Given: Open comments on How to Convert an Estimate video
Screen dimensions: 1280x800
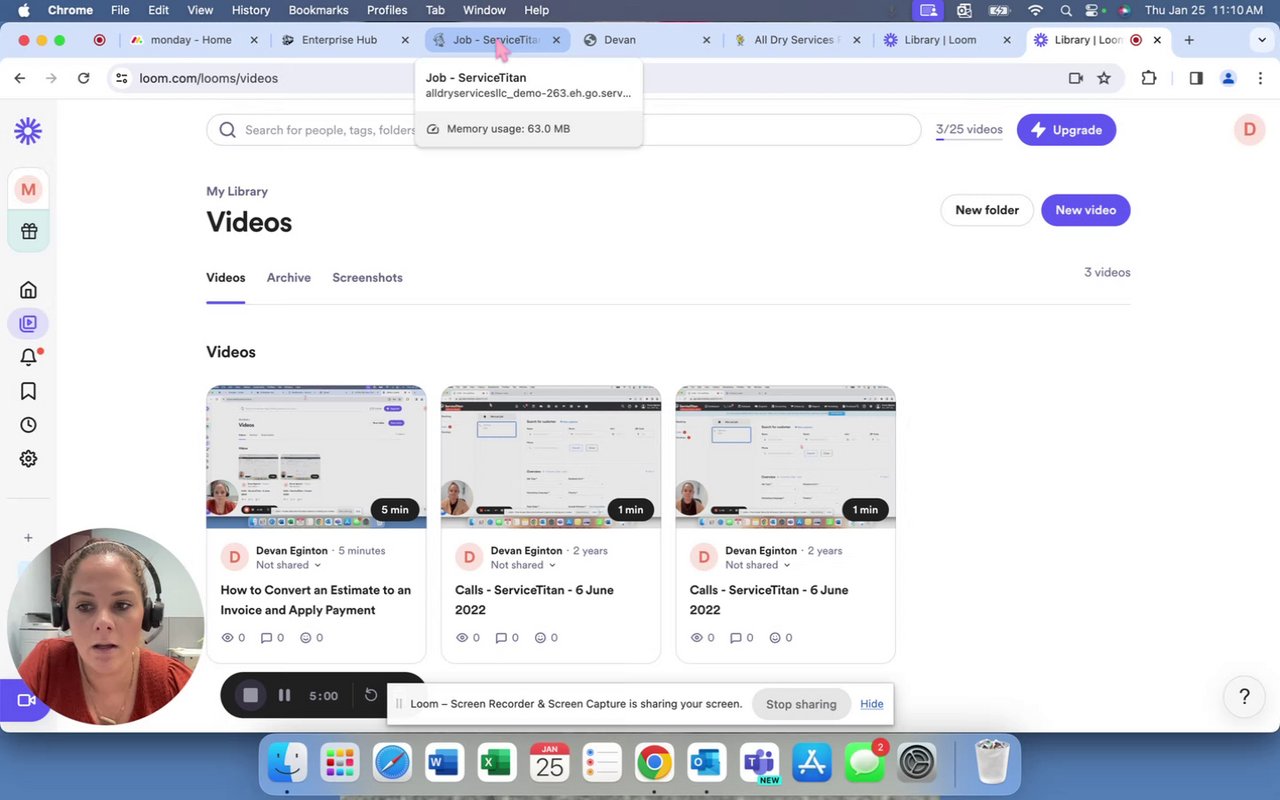Looking at the screenshot, I should tap(272, 637).
